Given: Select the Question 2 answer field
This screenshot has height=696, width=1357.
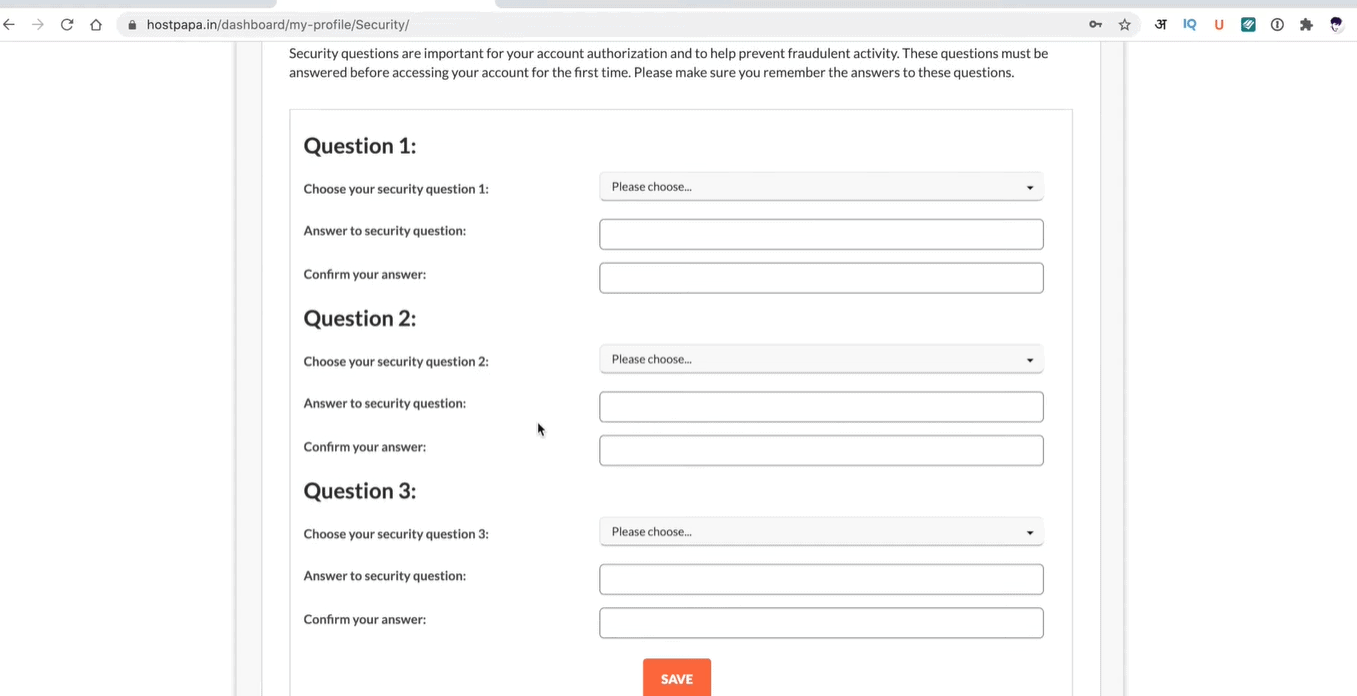Looking at the screenshot, I should [x=821, y=407].
